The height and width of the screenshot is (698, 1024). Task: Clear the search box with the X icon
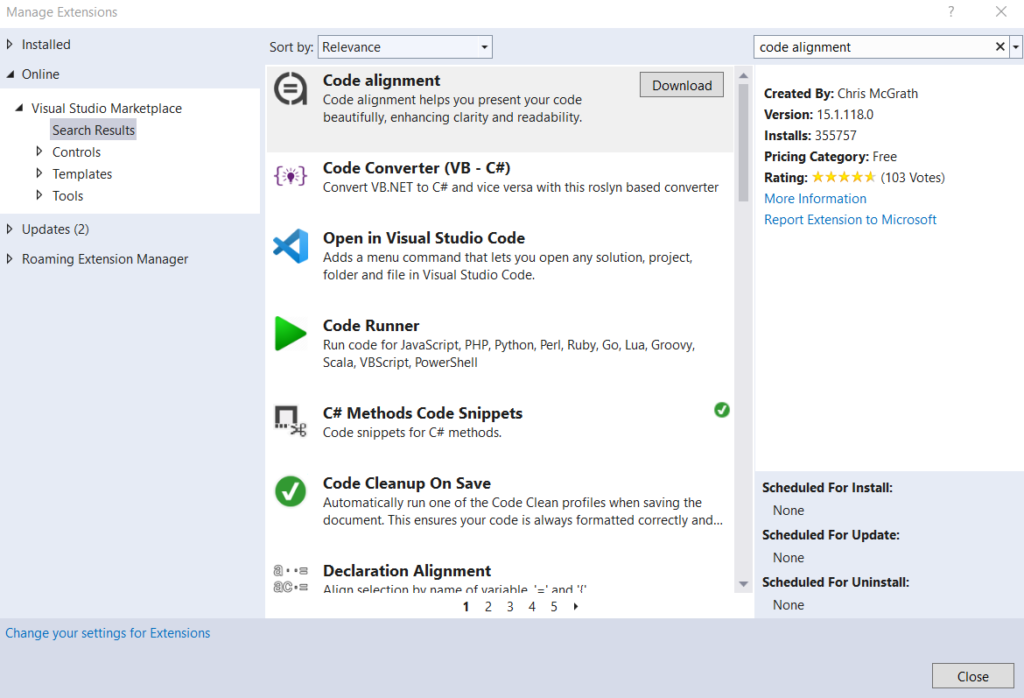pyautogui.click(x=1000, y=46)
